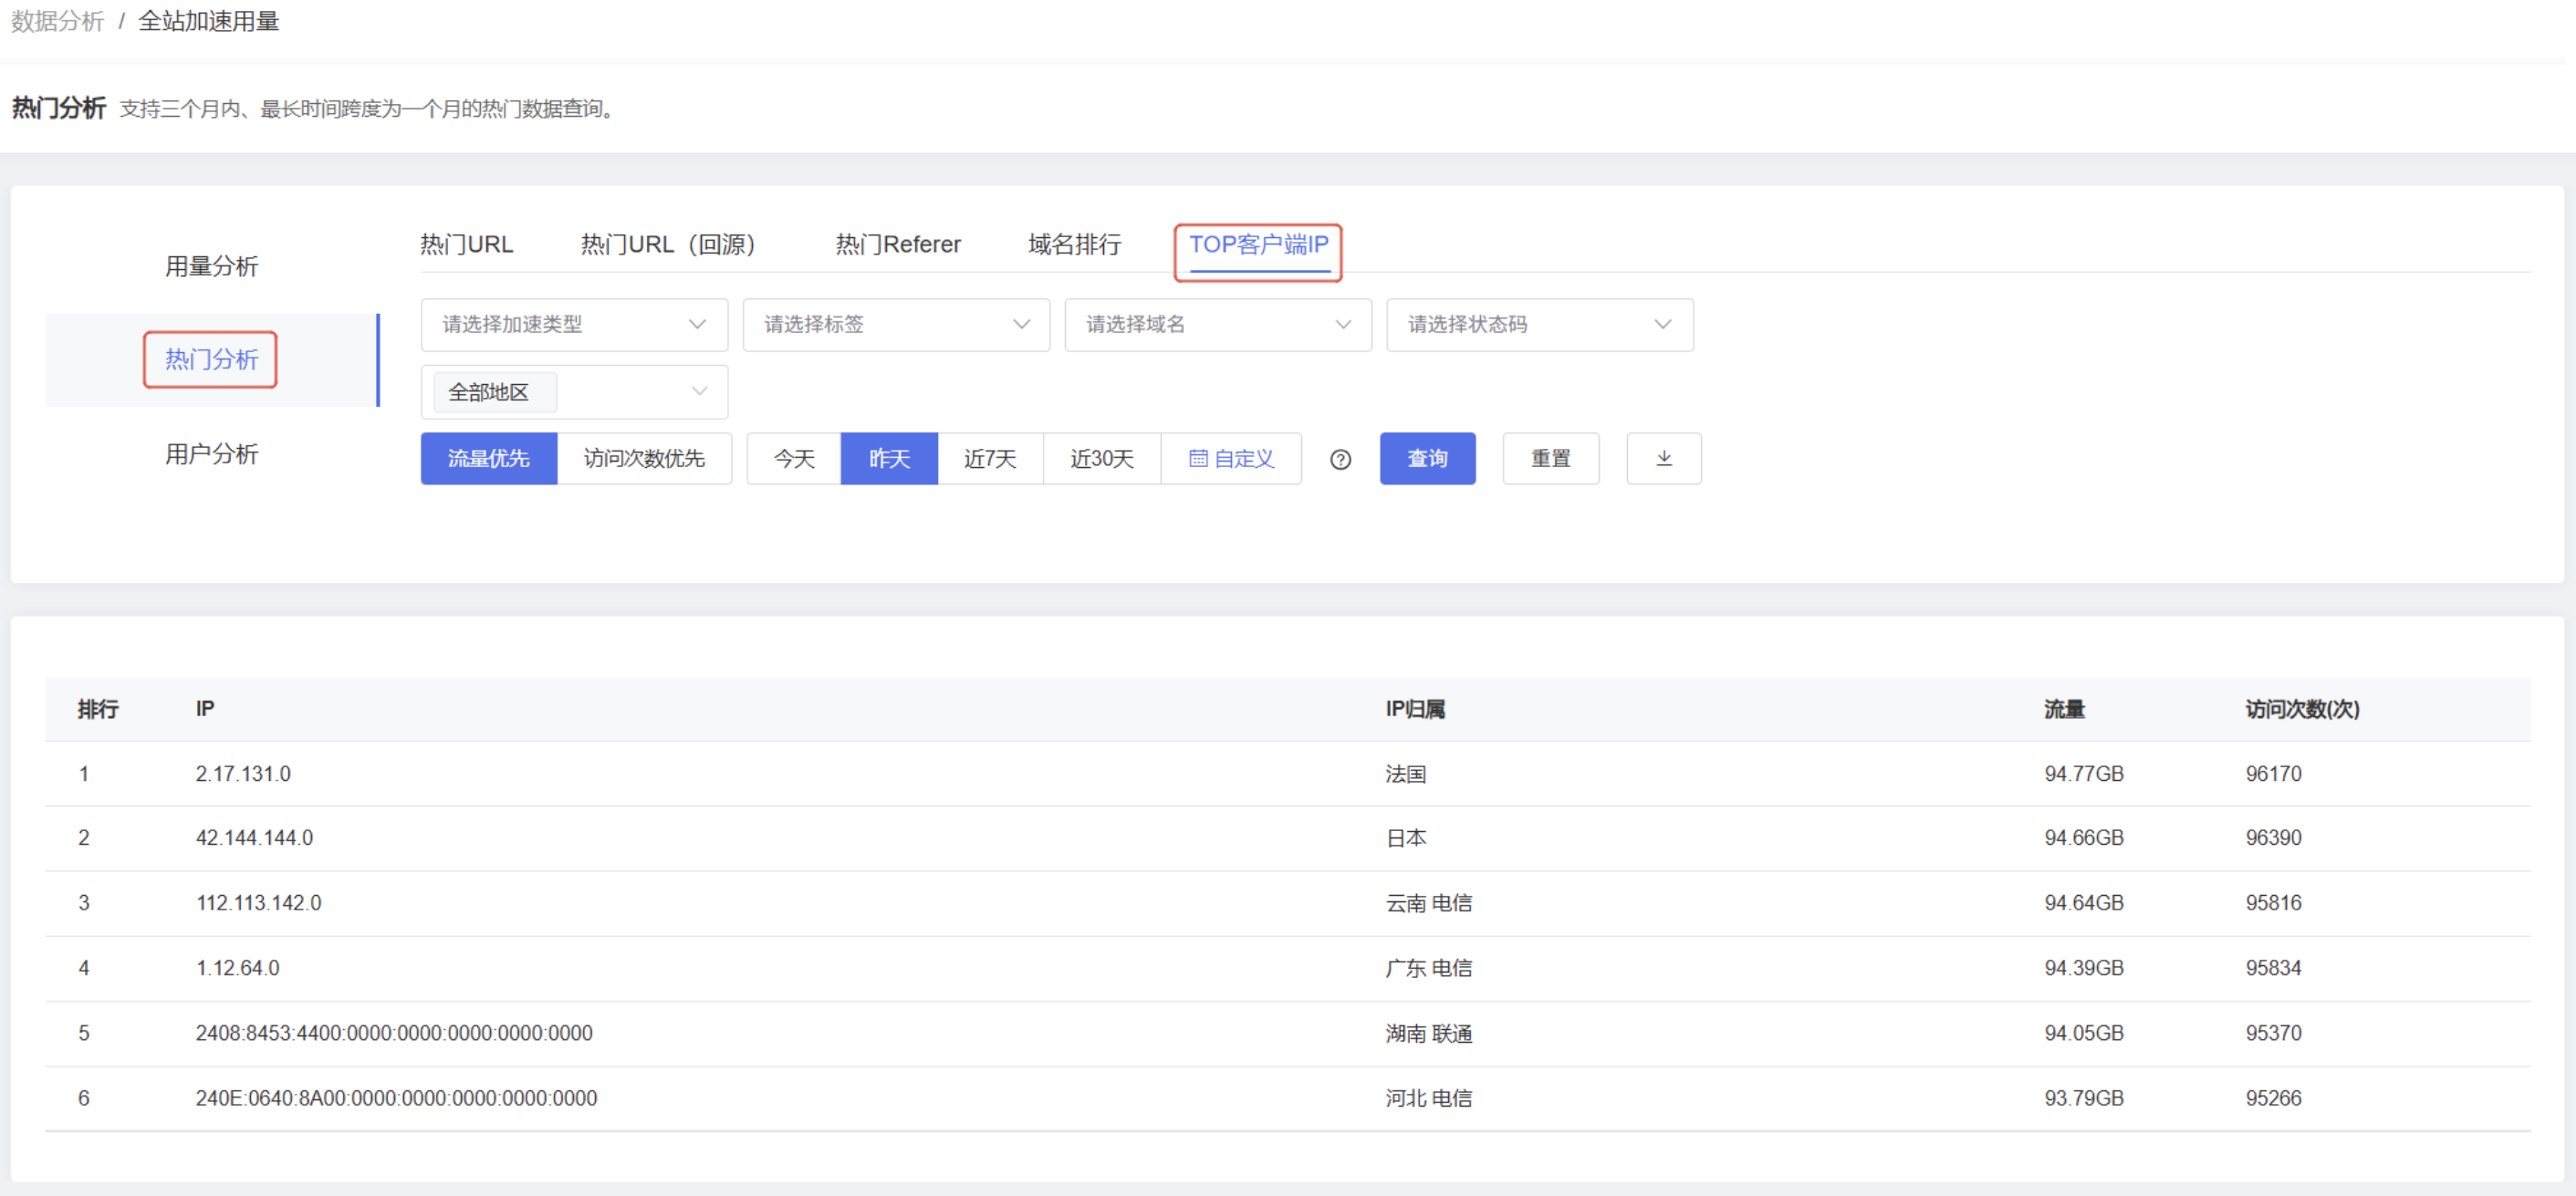The width and height of the screenshot is (2576, 1196).
Task: Select the 昨天 date filter
Action: (x=888, y=458)
